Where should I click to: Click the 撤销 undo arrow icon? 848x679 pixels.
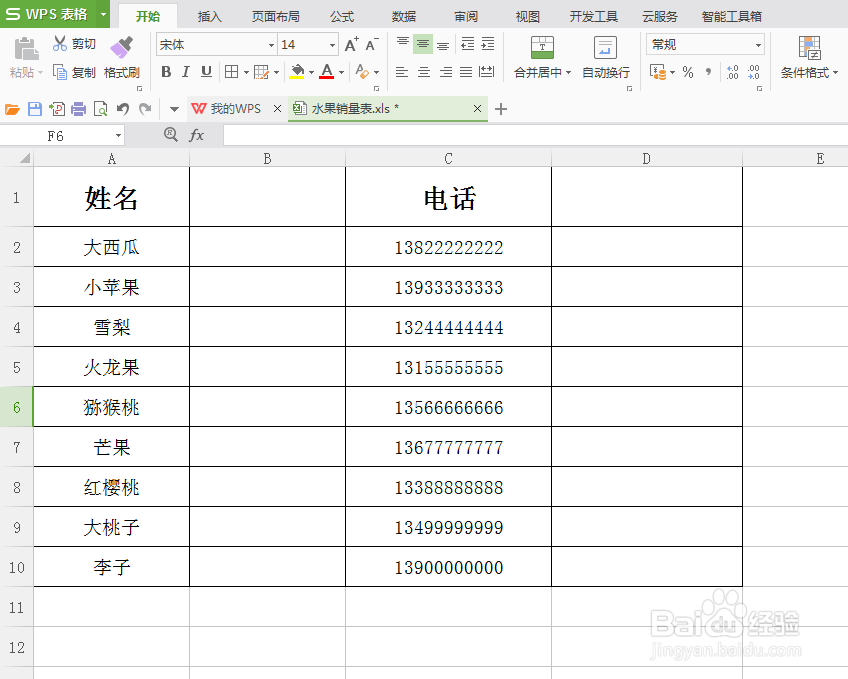pyautogui.click(x=123, y=108)
